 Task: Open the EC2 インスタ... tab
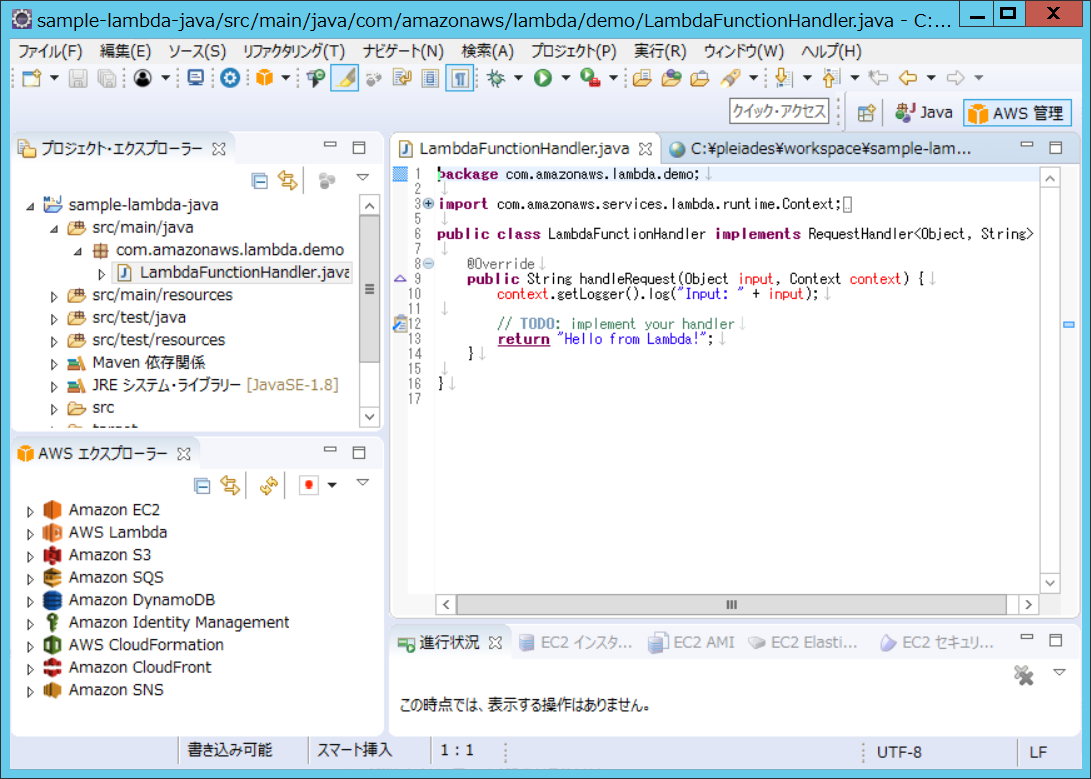tap(575, 642)
